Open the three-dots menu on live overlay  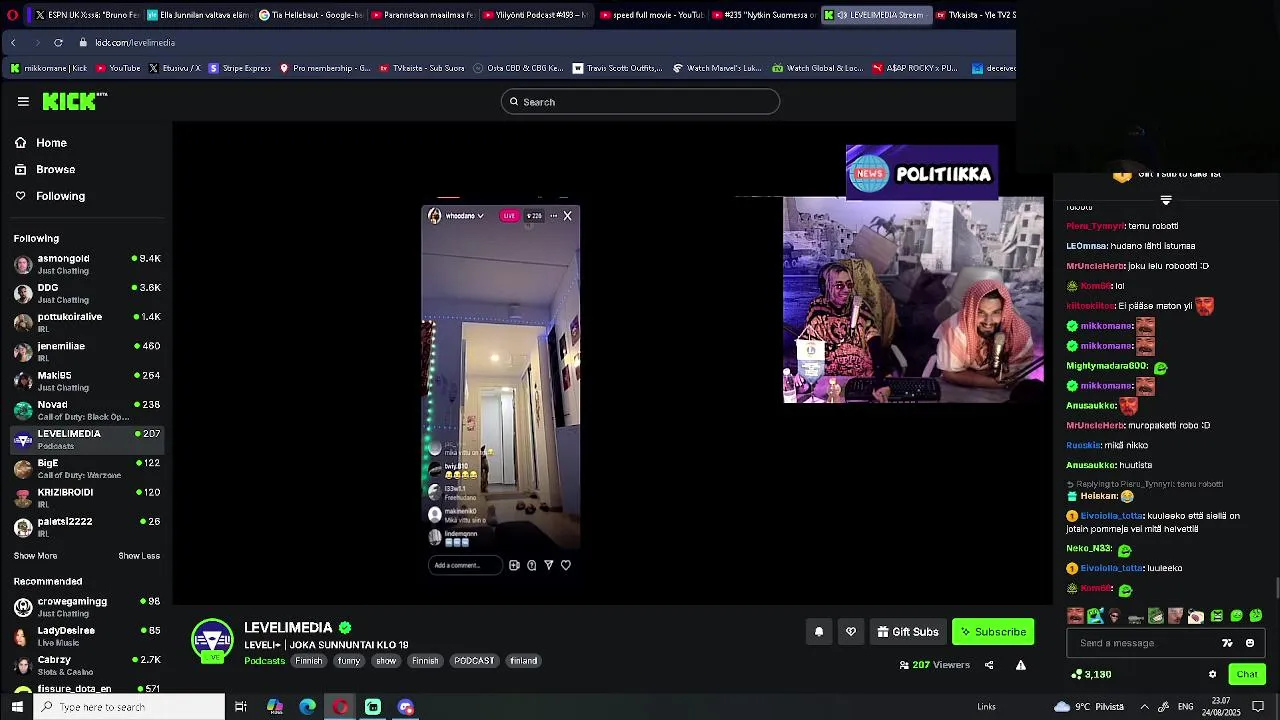553,216
